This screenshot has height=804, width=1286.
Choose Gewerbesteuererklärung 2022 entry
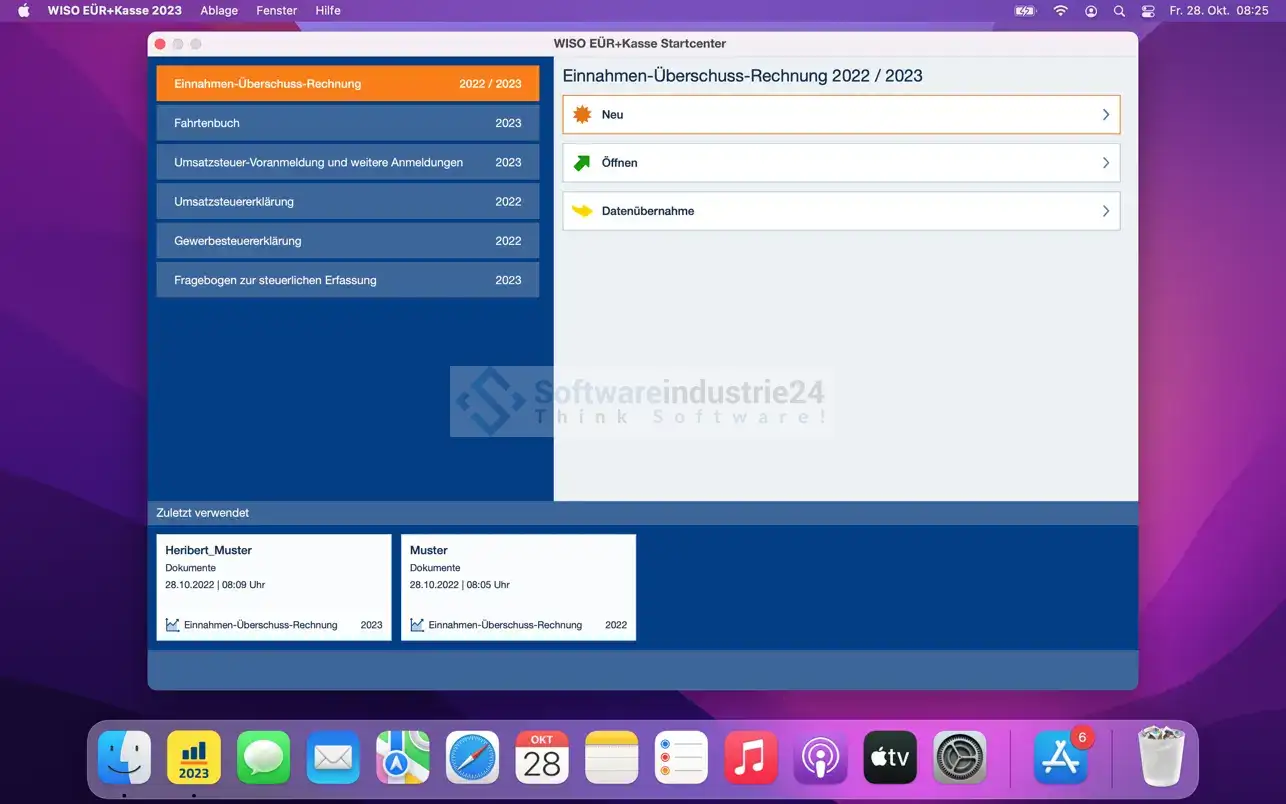click(x=347, y=241)
